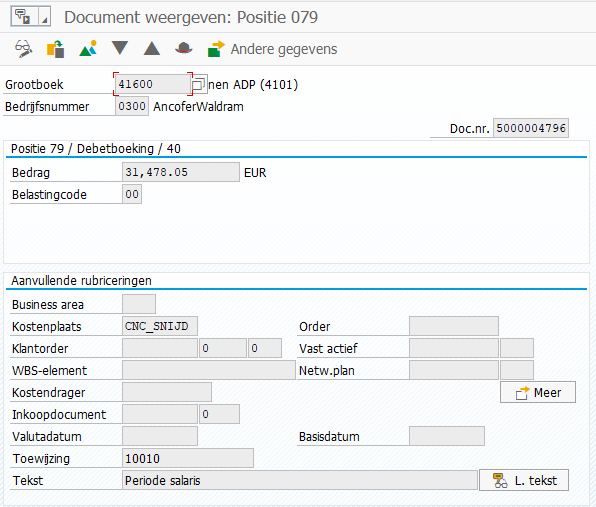Click the Display/Change glasses pencil icon
596x507 pixels.
pyautogui.click(x=24, y=49)
